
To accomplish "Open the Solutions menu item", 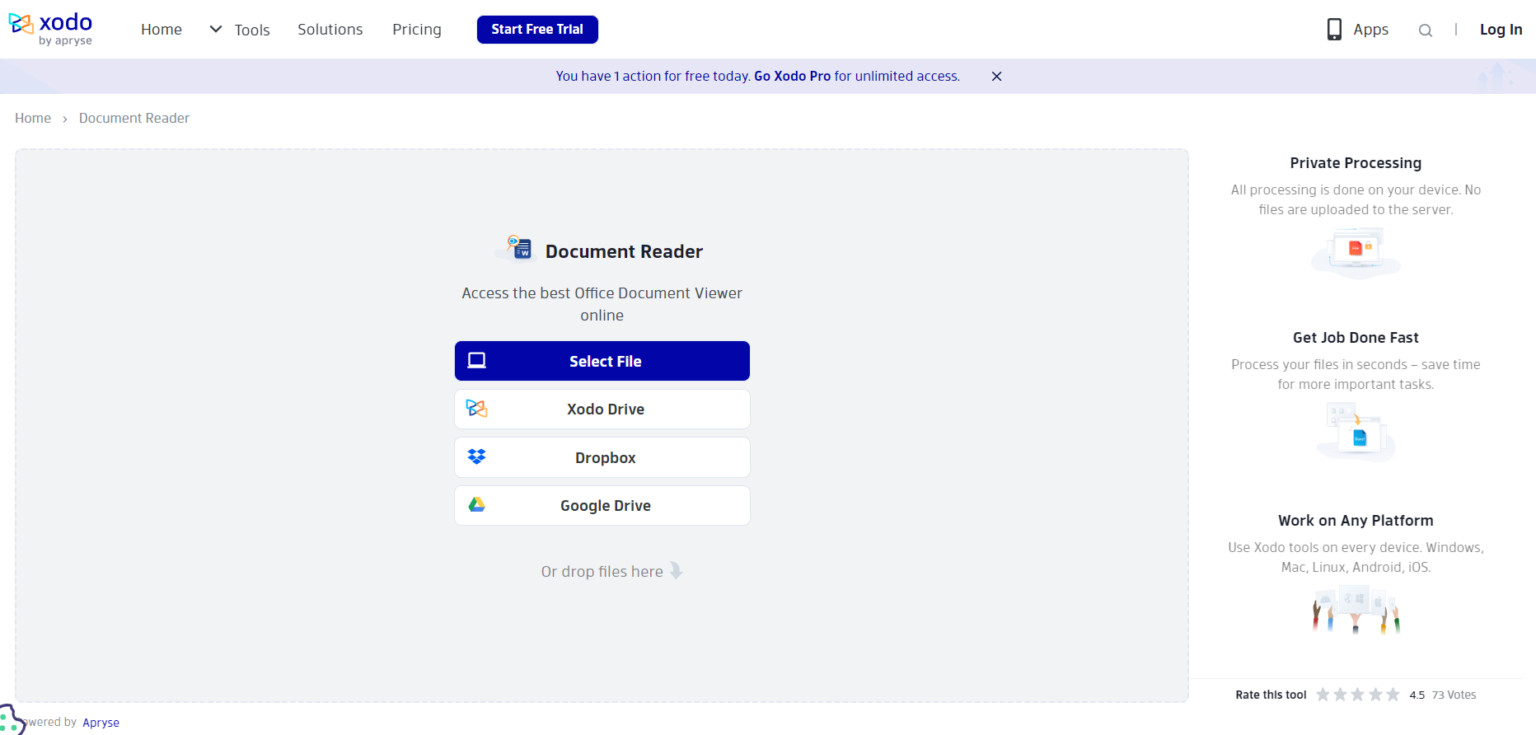I will [x=330, y=29].
